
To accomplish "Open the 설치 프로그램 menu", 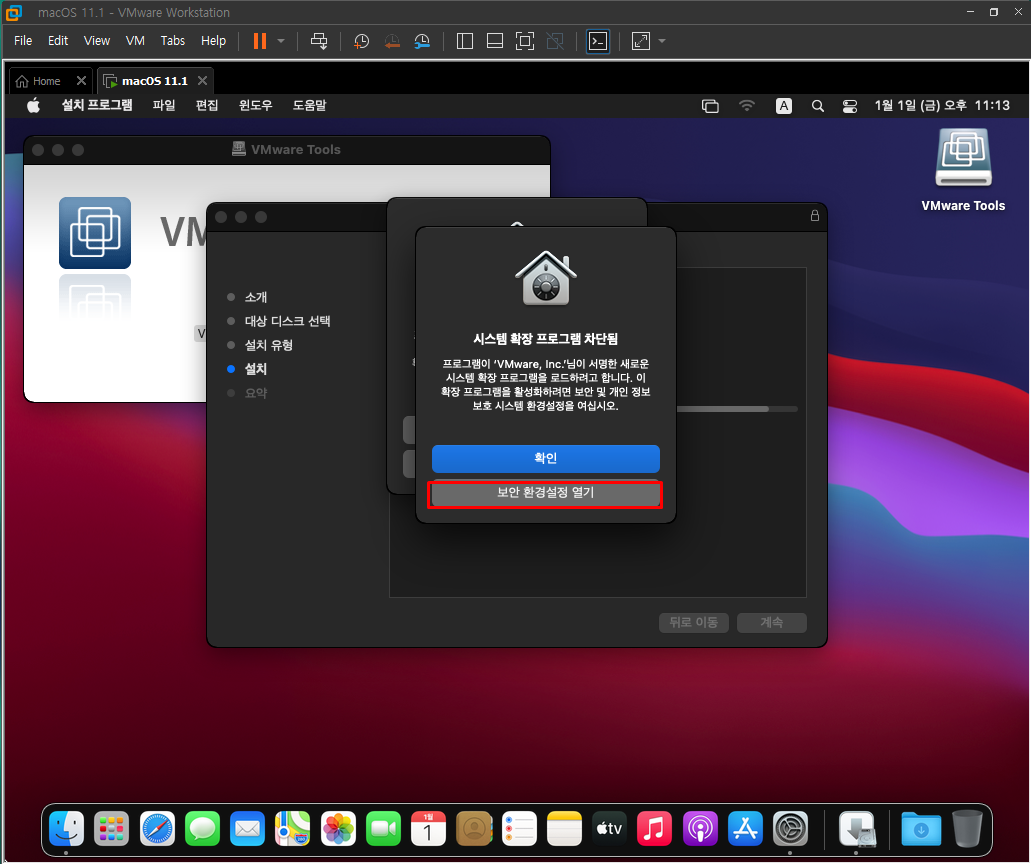I will point(97,105).
